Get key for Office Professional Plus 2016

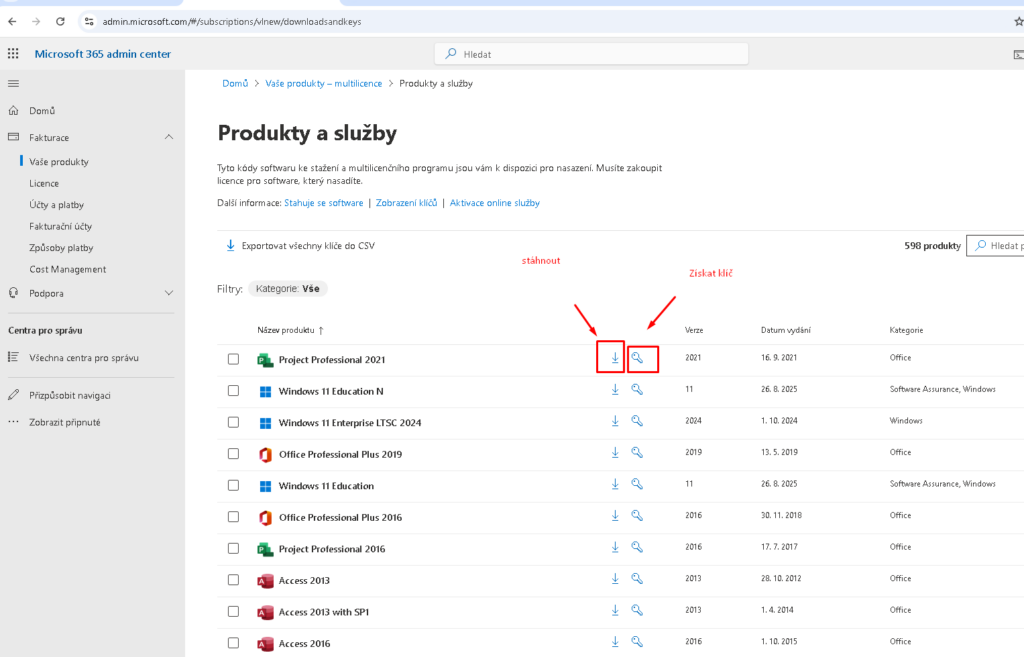coord(637,515)
